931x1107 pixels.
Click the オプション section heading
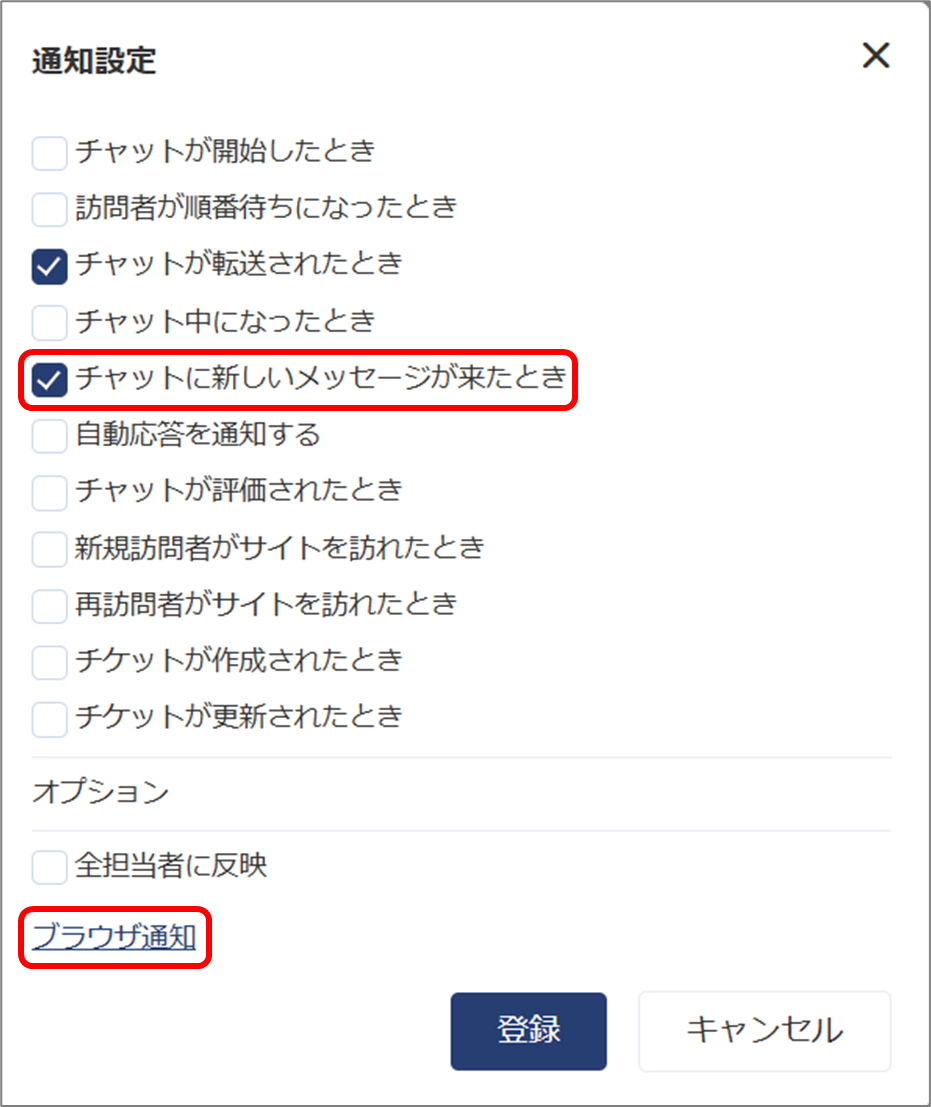[100, 791]
